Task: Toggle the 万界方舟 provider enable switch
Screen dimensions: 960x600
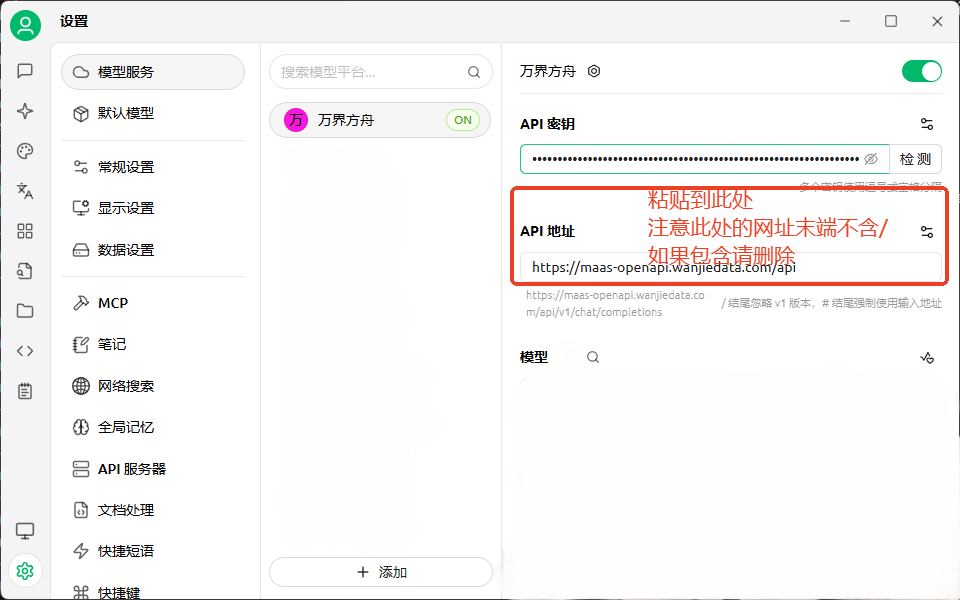Action: click(921, 71)
